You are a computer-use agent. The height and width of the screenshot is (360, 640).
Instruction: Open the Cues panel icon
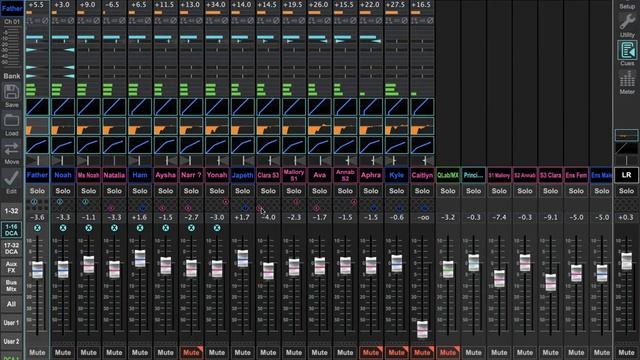coord(627,51)
